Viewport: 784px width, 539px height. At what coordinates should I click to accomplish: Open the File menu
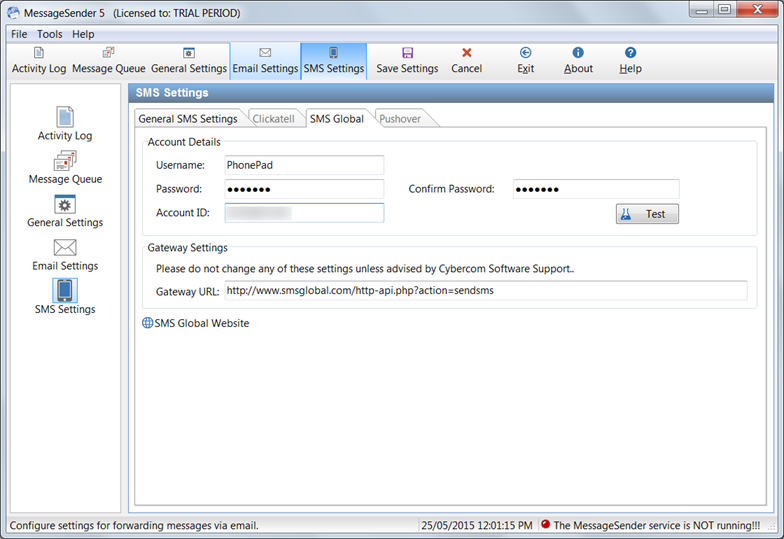pyautogui.click(x=19, y=34)
